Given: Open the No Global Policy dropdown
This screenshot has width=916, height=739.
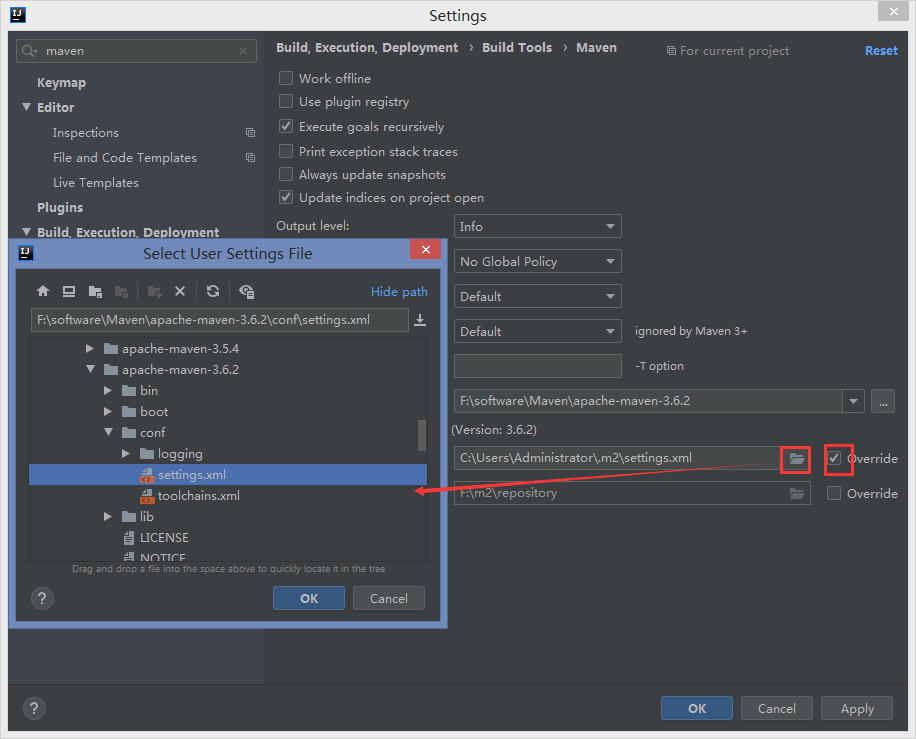Looking at the screenshot, I should point(537,262).
